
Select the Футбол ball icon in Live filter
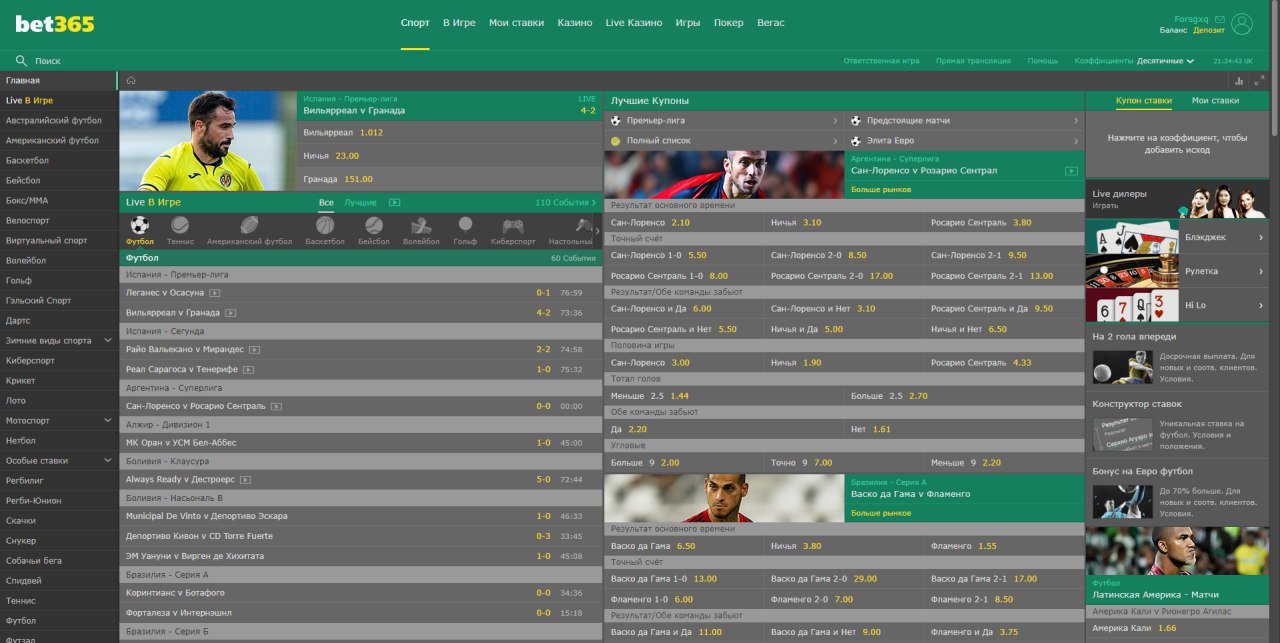tap(140, 226)
